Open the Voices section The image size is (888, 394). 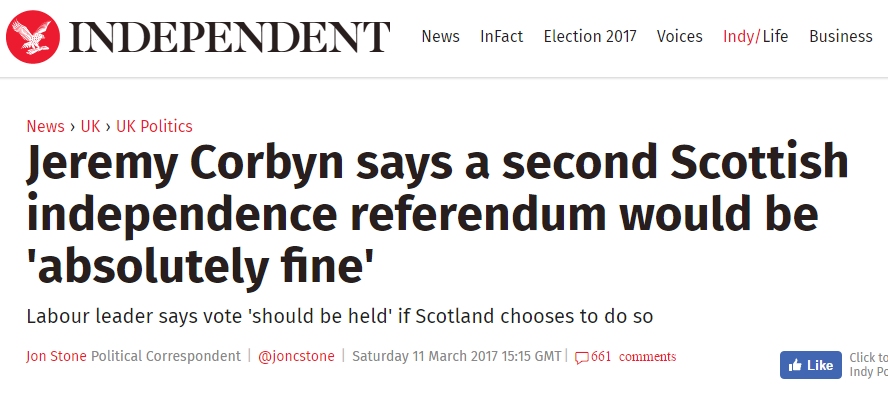click(680, 36)
